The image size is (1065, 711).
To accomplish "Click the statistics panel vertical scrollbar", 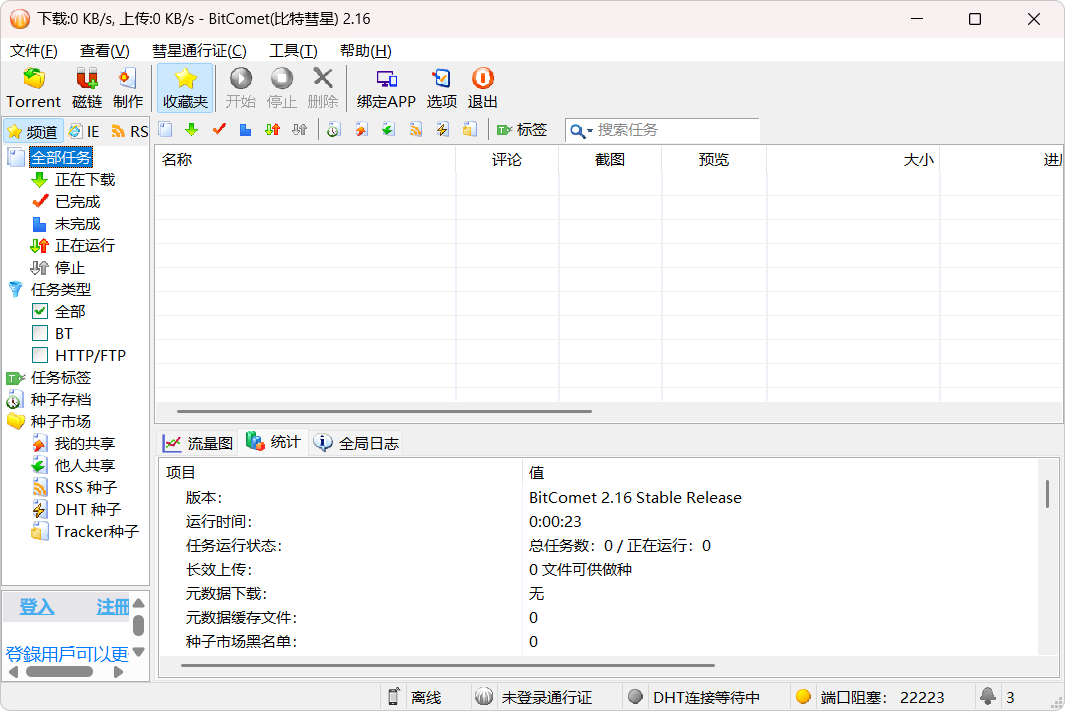I will 1047,494.
